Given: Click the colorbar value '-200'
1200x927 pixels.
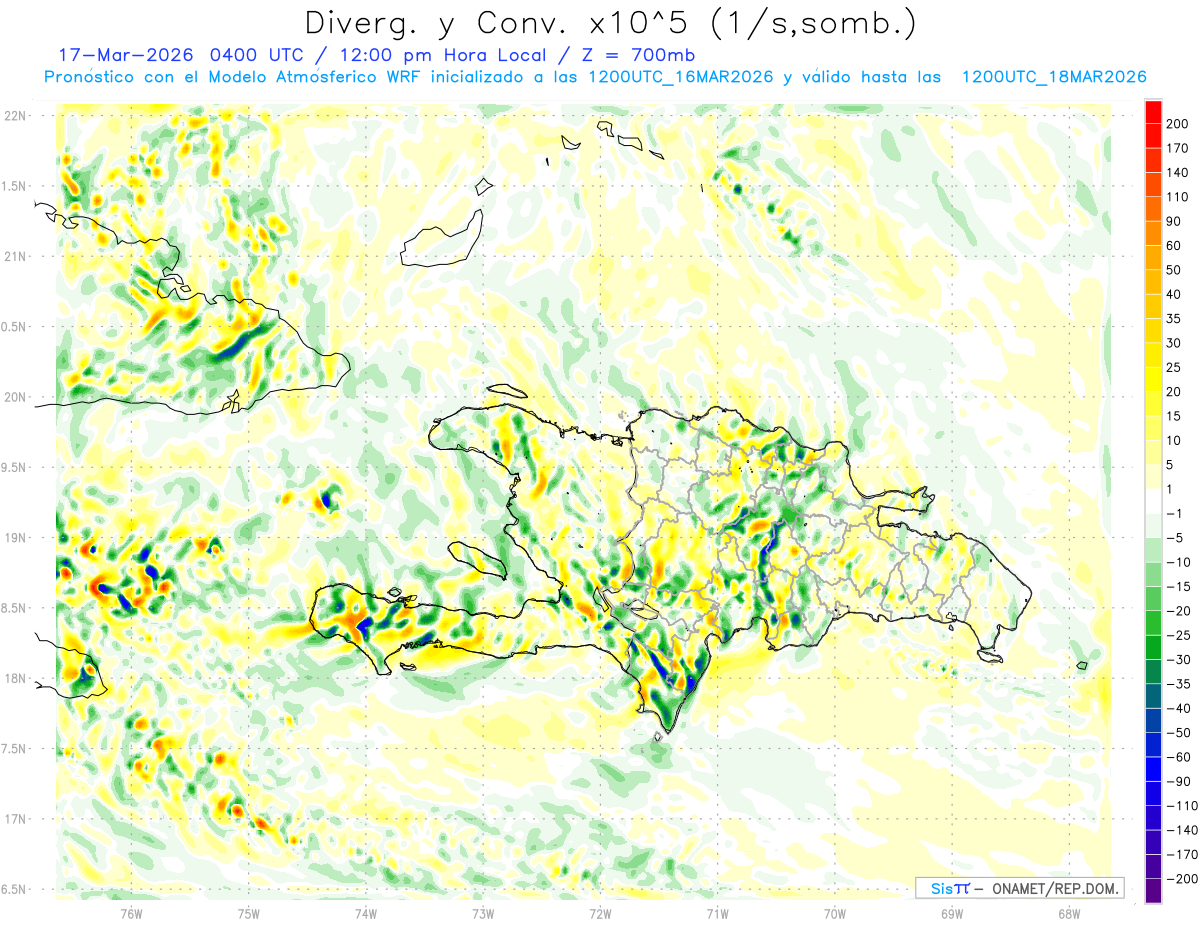Looking at the screenshot, I should point(1182,878).
